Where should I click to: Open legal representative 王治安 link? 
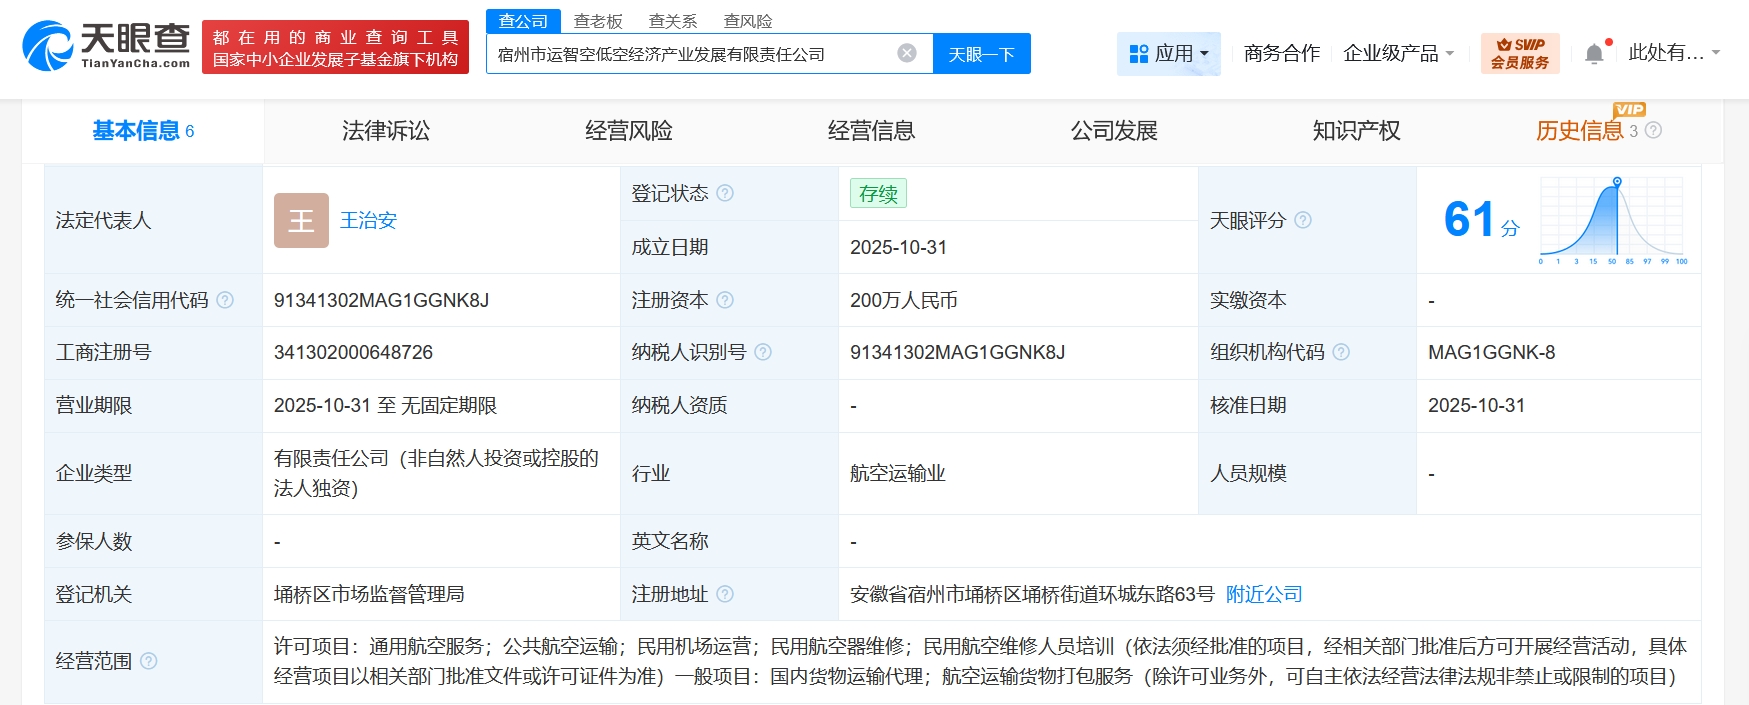(x=368, y=220)
